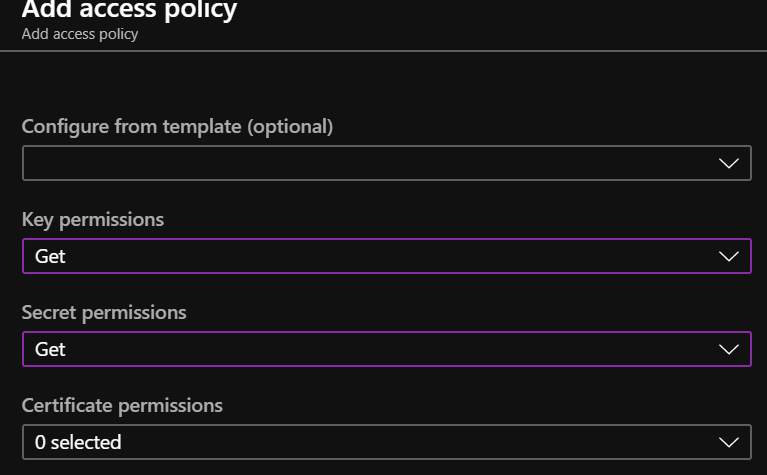Click the Secret permissions label

pyautogui.click(x=104, y=313)
